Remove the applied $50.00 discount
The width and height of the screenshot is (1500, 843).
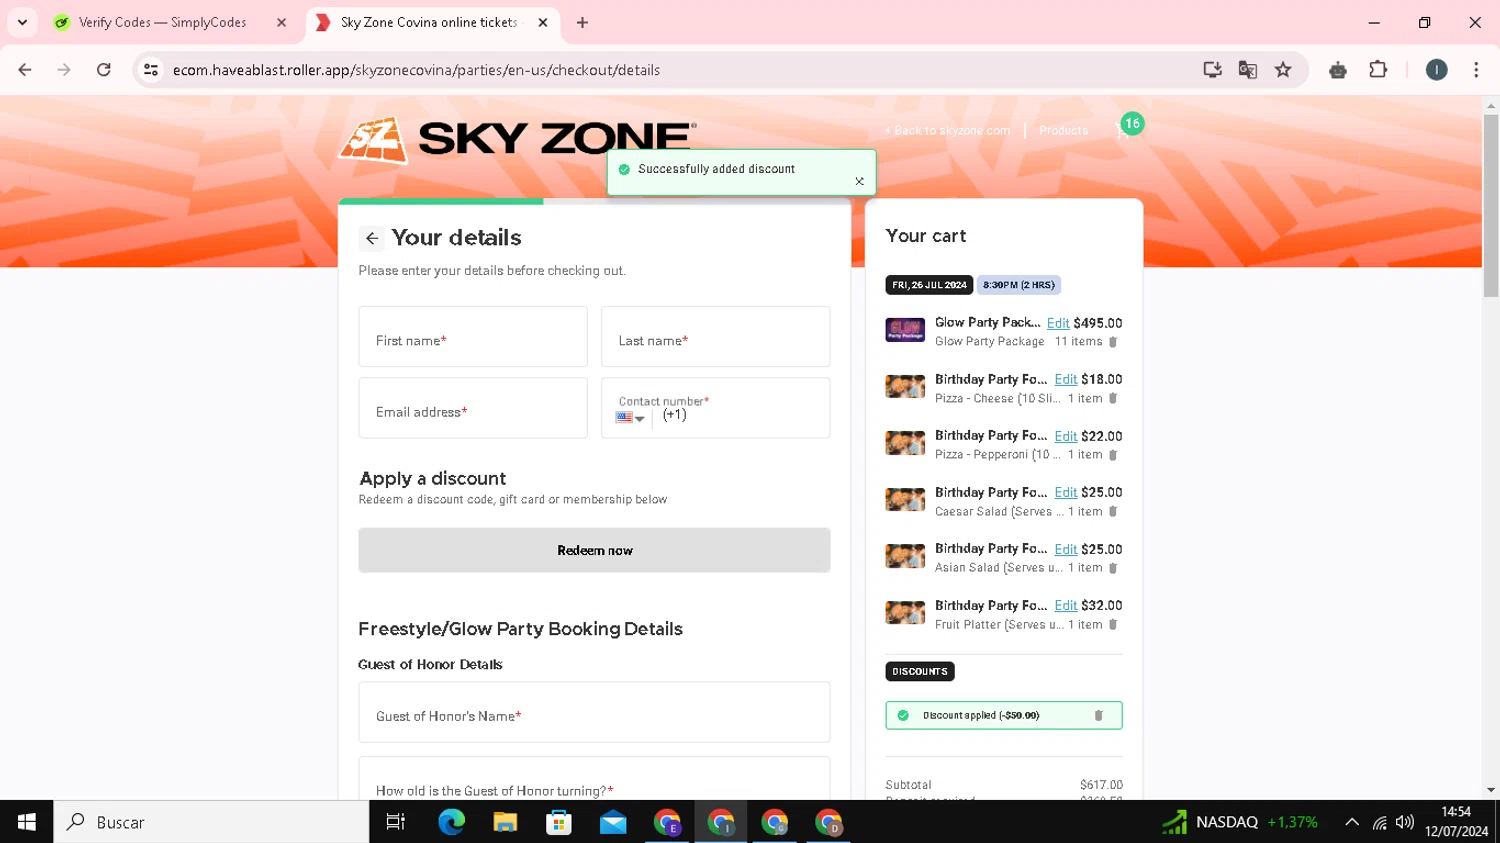point(1098,715)
